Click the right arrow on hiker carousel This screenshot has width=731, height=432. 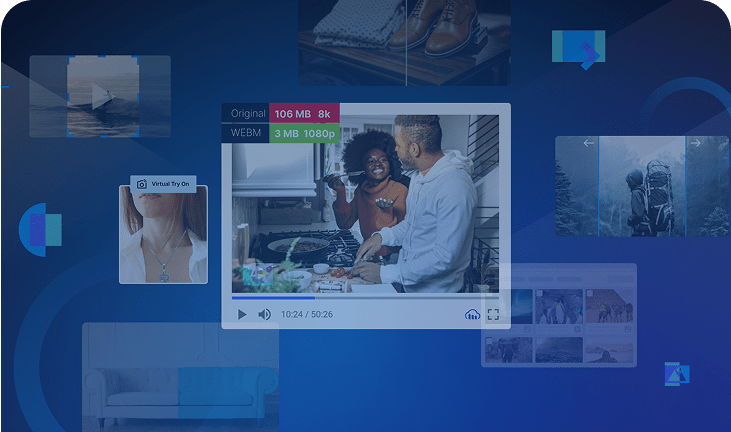[x=696, y=143]
